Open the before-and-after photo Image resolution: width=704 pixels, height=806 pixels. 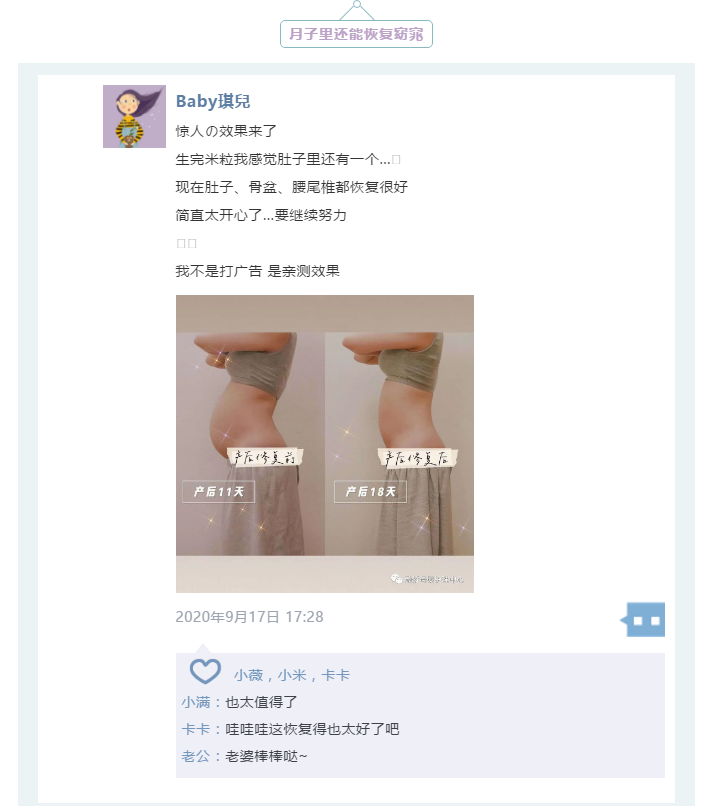[x=325, y=444]
